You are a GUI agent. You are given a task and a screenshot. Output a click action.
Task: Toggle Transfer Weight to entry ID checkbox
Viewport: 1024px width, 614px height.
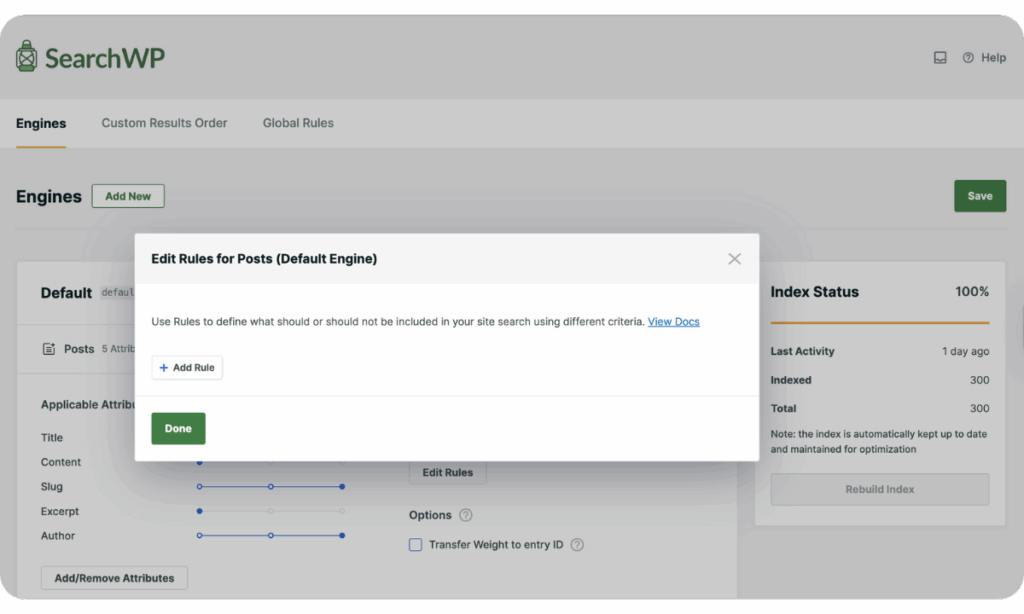415,544
